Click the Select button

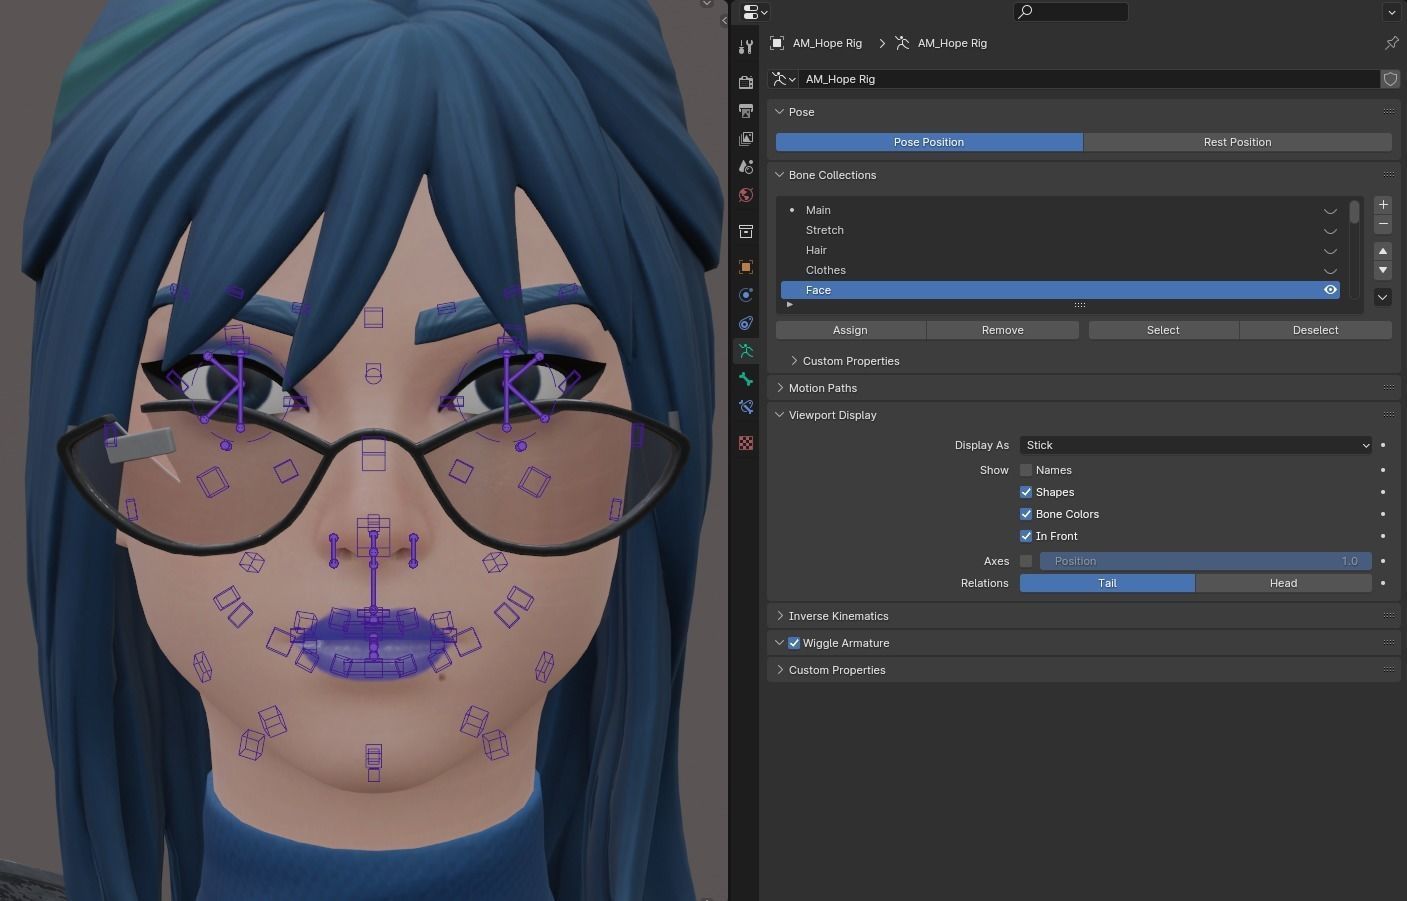point(1163,330)
